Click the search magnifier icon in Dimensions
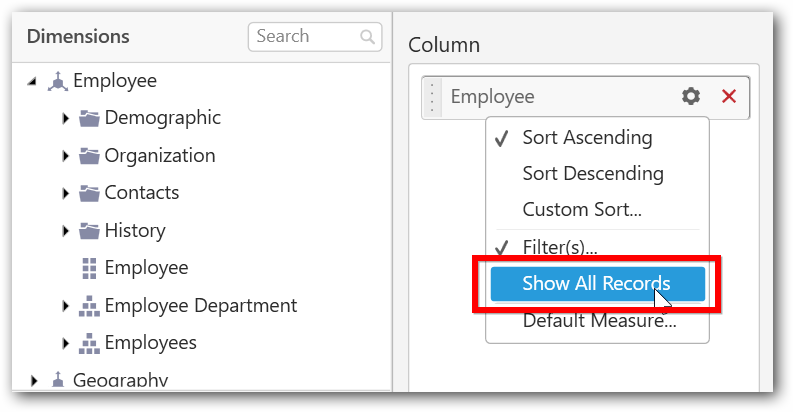The image size is (793, 412). (368, 37)
